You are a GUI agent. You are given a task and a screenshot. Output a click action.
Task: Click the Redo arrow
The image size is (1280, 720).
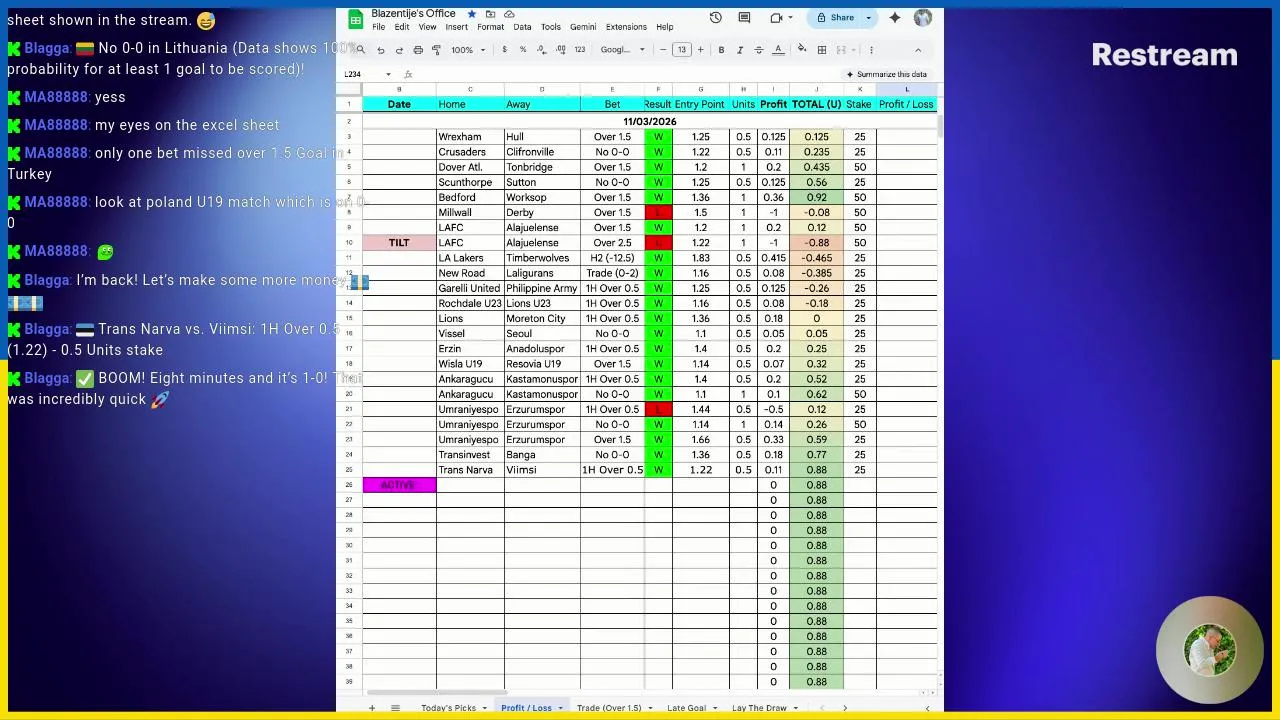coord(399,50)
